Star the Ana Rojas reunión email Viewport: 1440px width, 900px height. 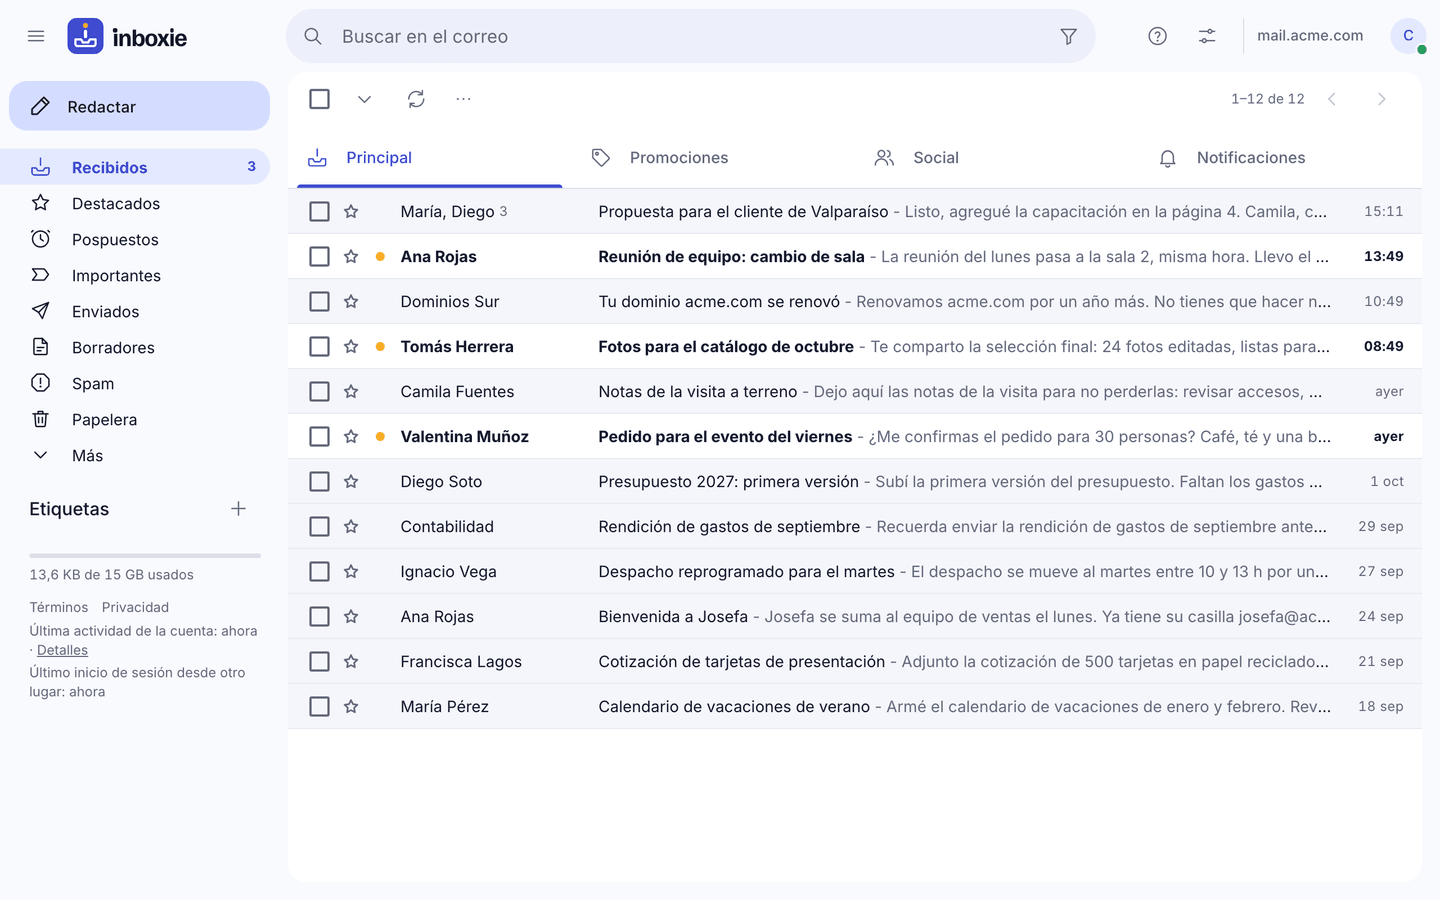351,257
